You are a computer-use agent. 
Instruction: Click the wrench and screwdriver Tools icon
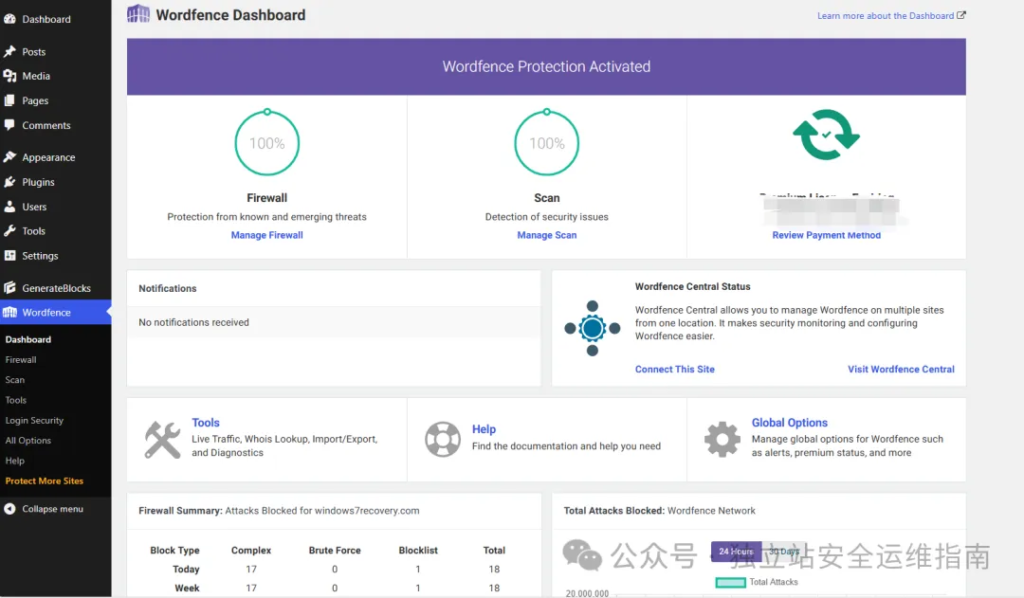coord(162,439)
